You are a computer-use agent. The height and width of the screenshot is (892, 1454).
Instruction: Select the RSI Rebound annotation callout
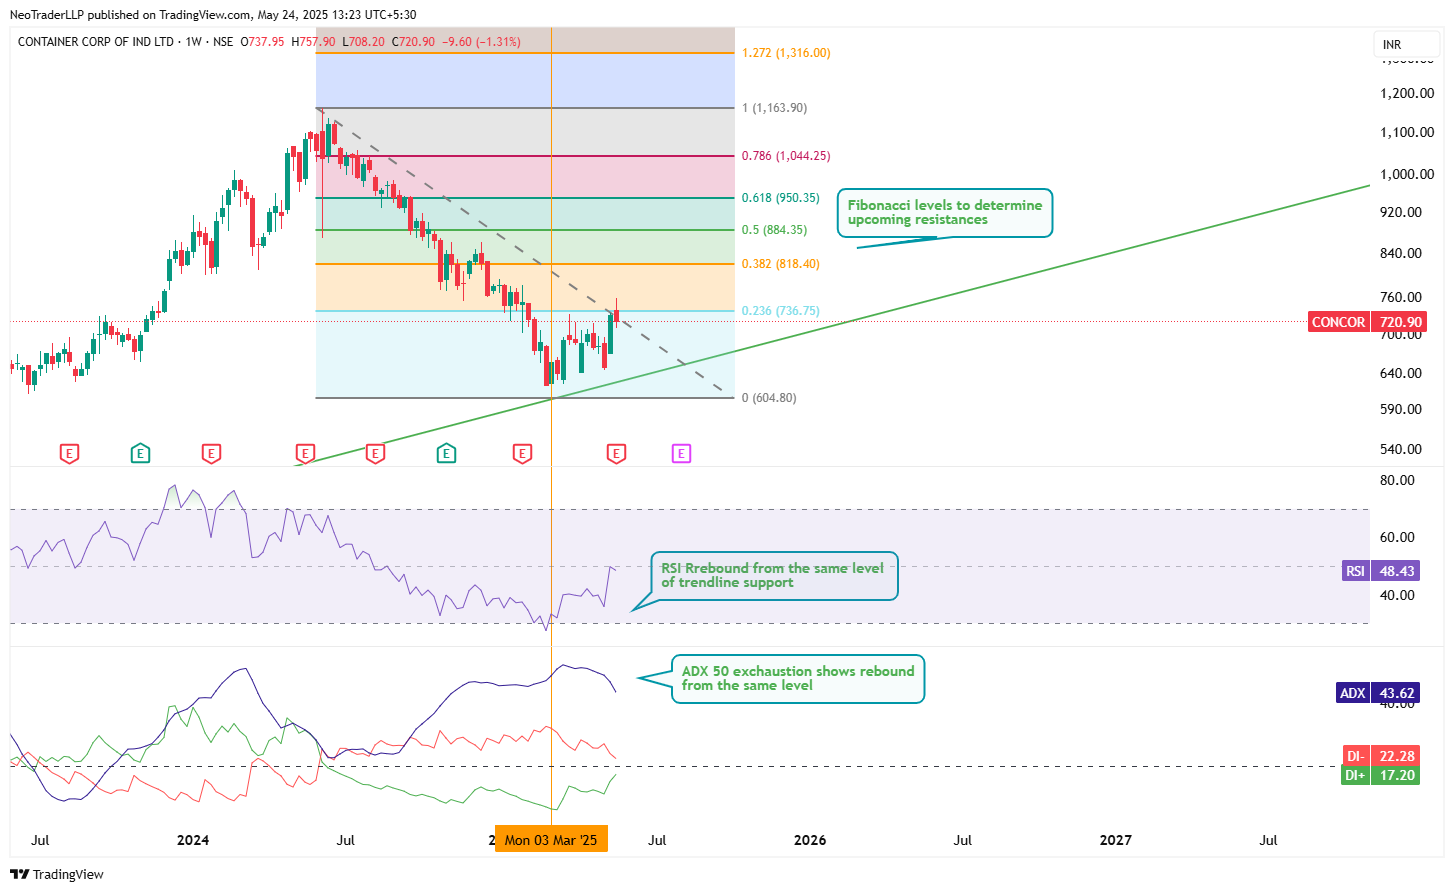tap(773, 575)
